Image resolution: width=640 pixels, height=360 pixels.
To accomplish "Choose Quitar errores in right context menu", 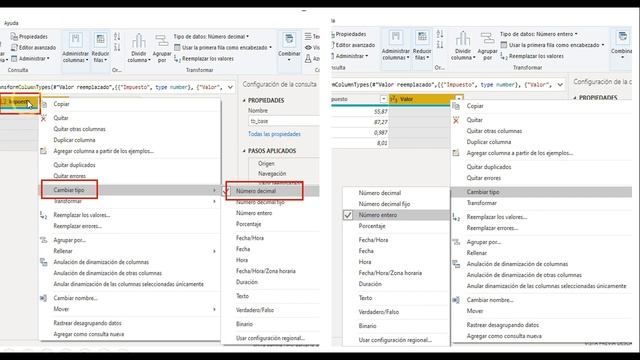I will pos(483,178).
